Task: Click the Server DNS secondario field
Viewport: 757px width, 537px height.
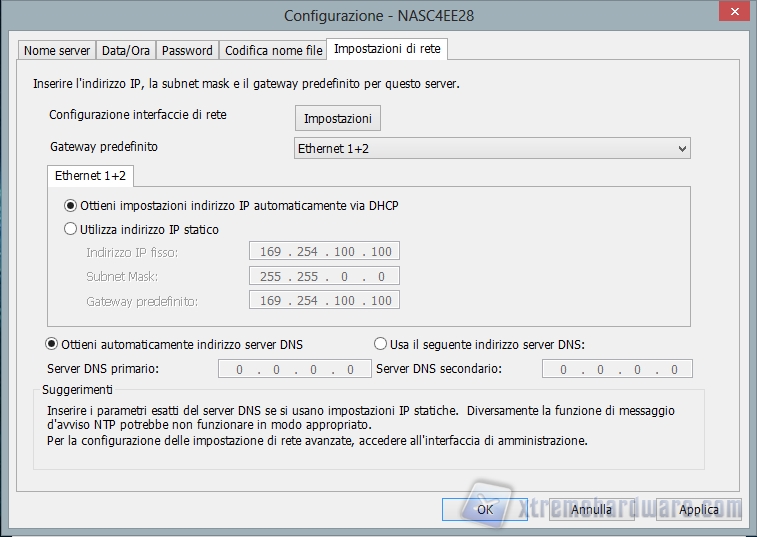Action: (x=616, y=369)
